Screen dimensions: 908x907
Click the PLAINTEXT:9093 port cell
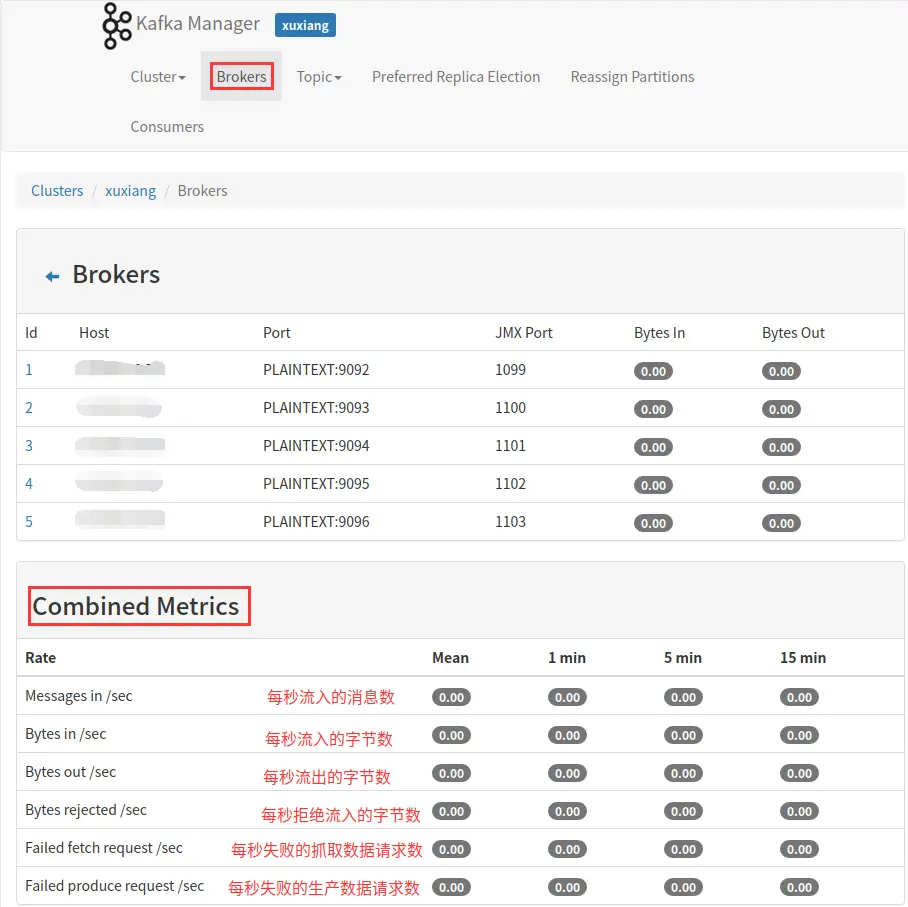[x=316, y=408]
